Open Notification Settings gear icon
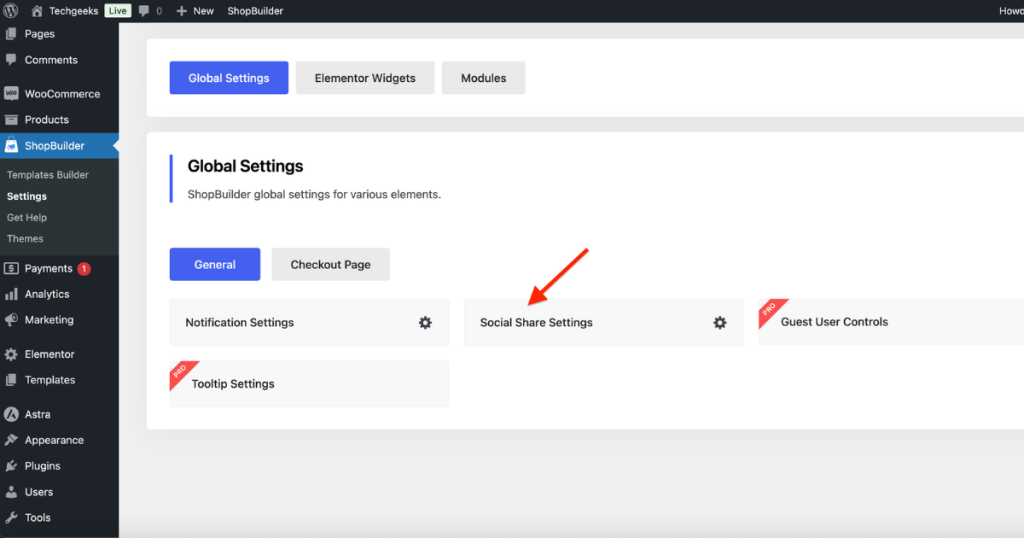Image resolution: width=1024 pixels, height=538 pixels. (x=425, y=323)
